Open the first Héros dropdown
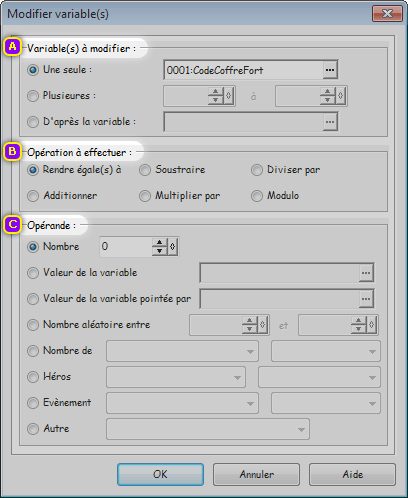This screenshot has height=498, width=408. tap(176, 377)
